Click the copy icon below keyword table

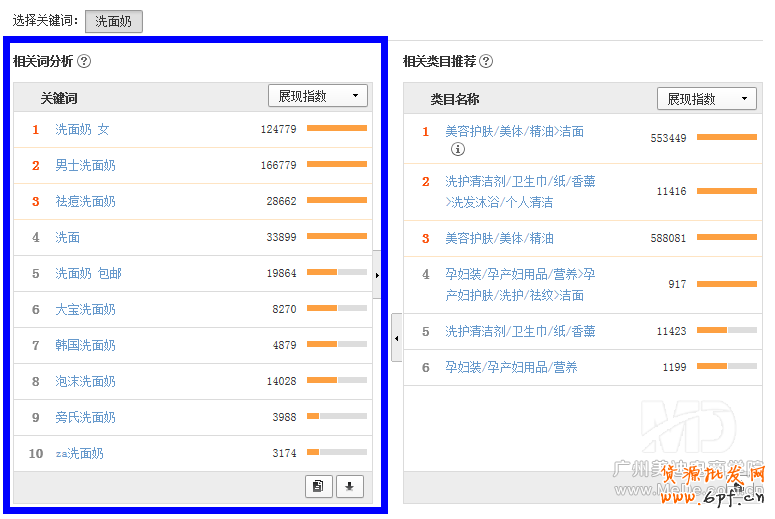[x=318, y=486]
